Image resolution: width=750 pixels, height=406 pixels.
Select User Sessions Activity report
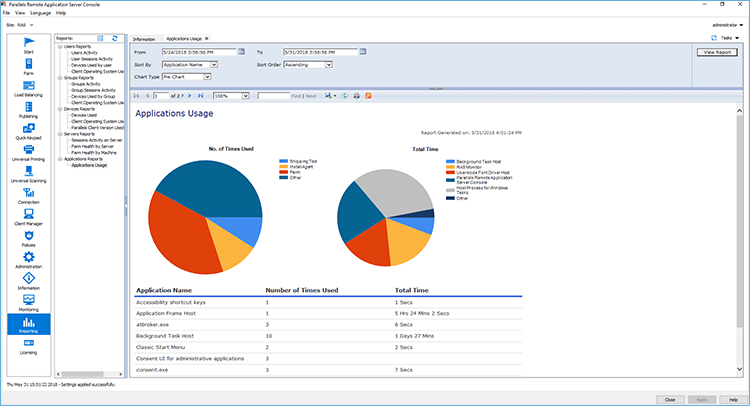click(x=92, y=59)
